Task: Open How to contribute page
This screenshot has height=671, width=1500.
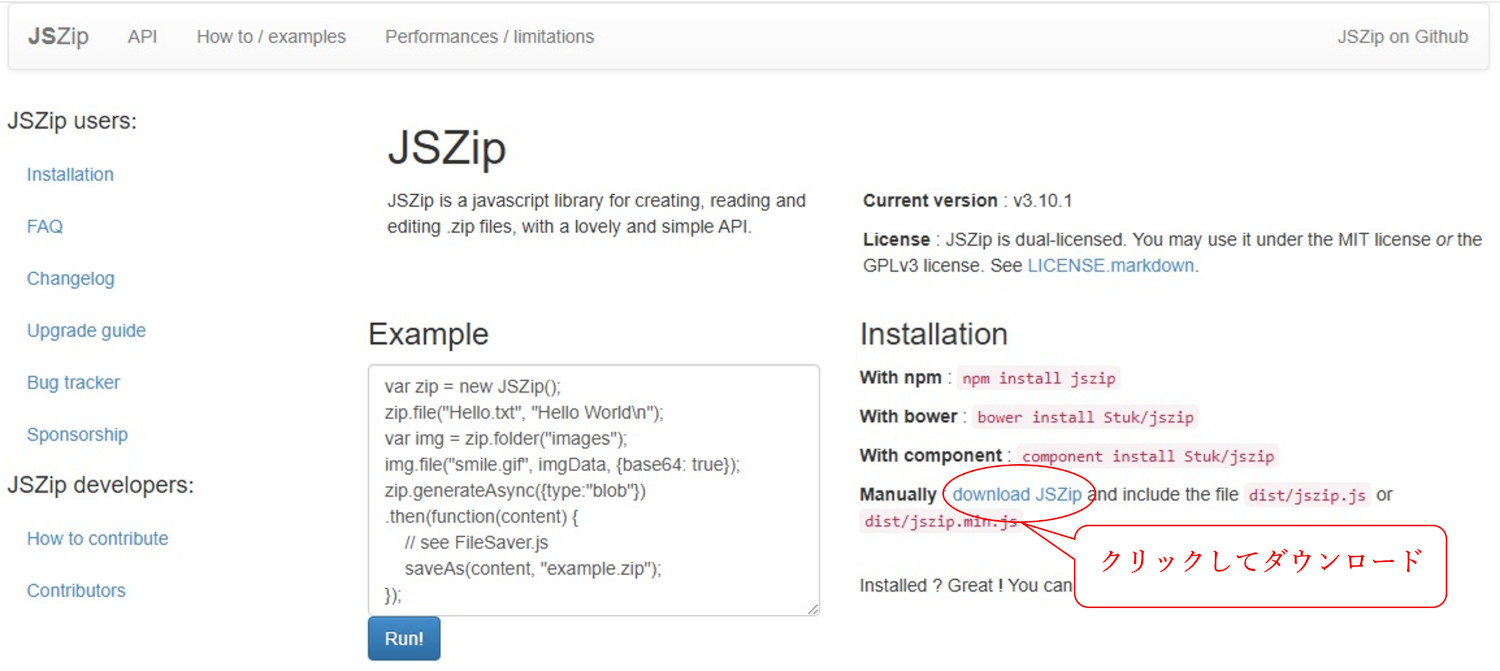Action: pos(97,539)
